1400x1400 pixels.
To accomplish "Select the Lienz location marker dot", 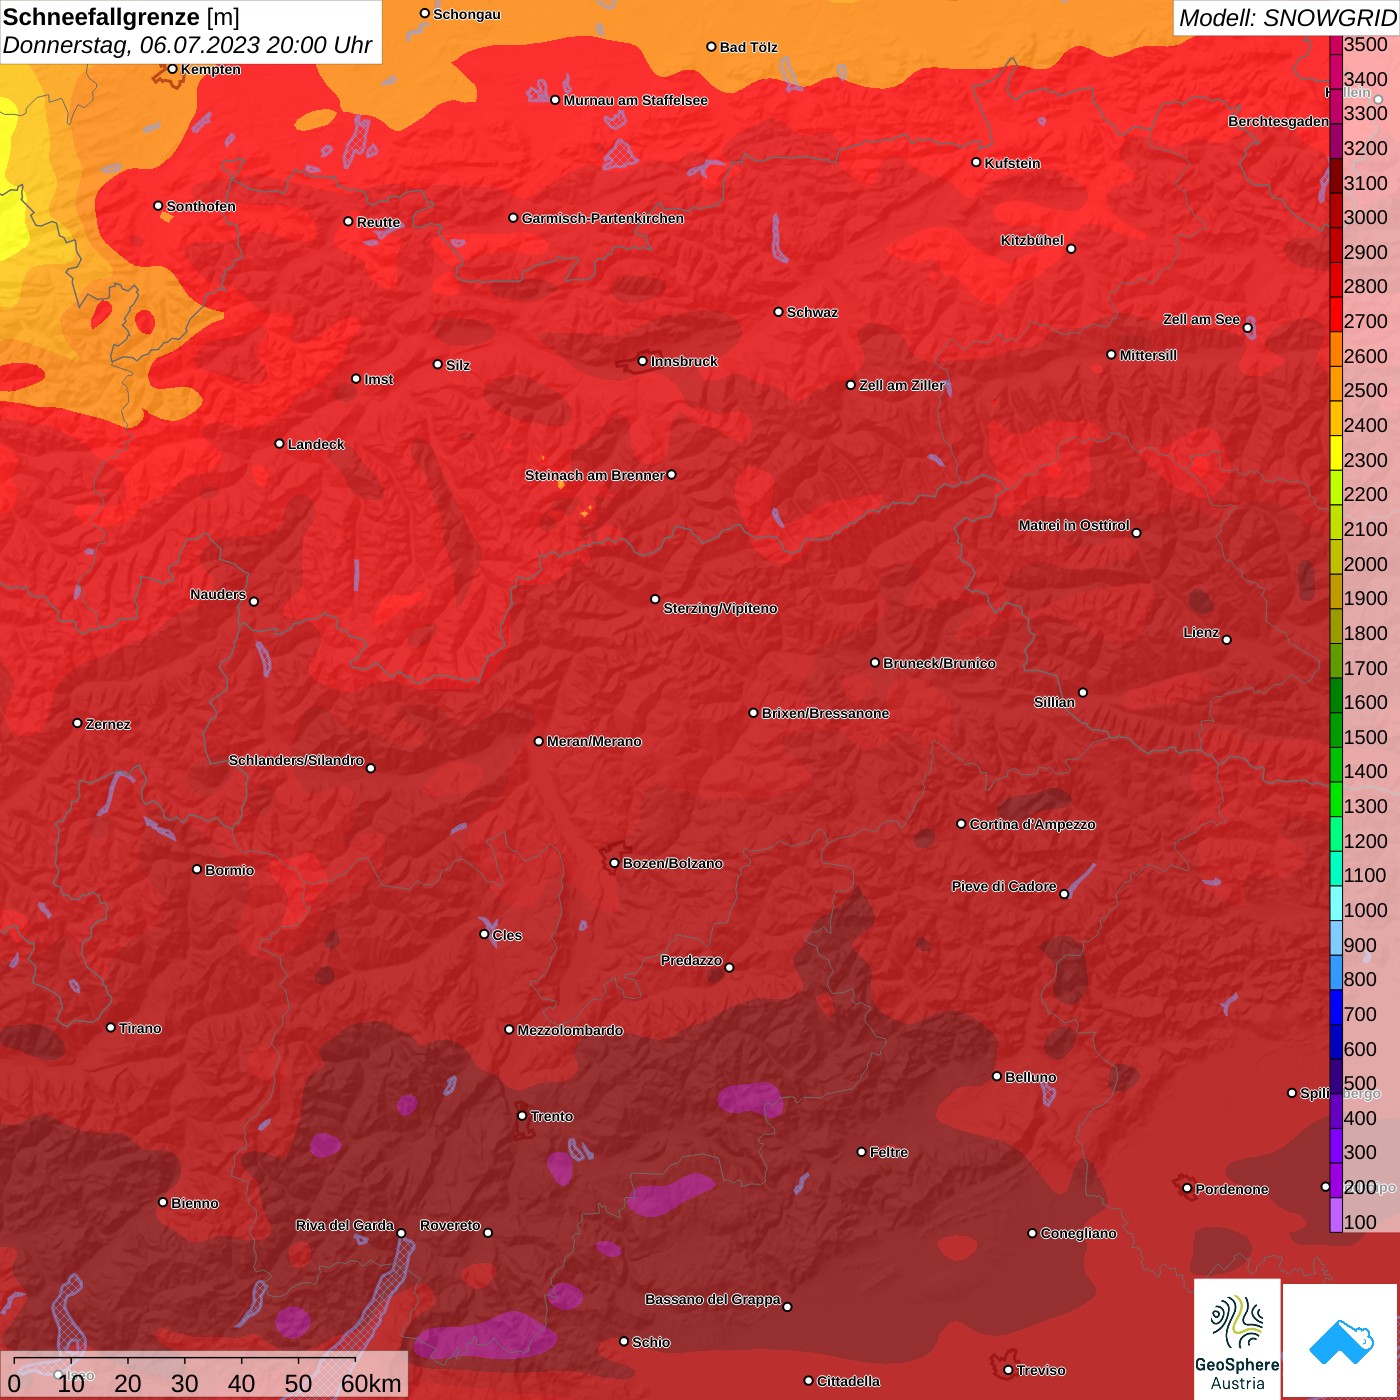I will [1227, 640].
